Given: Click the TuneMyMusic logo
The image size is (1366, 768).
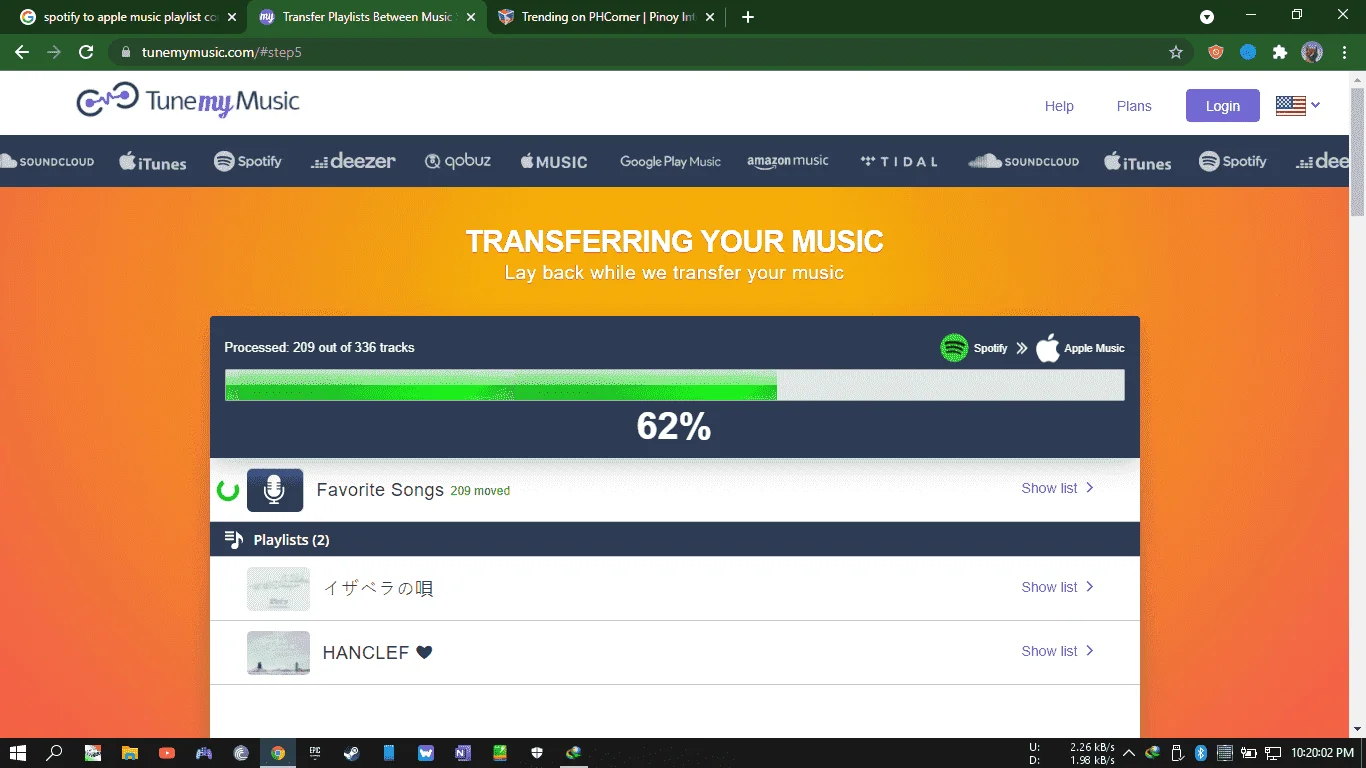Looking at the screenshot, I should [188, 101].
